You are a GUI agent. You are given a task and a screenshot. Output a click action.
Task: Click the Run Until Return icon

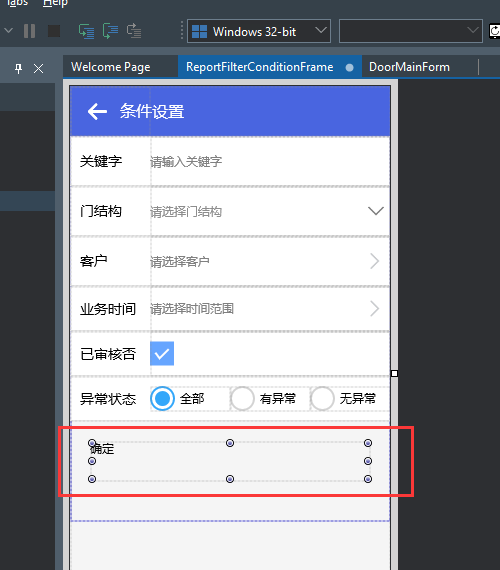(134, 31)
